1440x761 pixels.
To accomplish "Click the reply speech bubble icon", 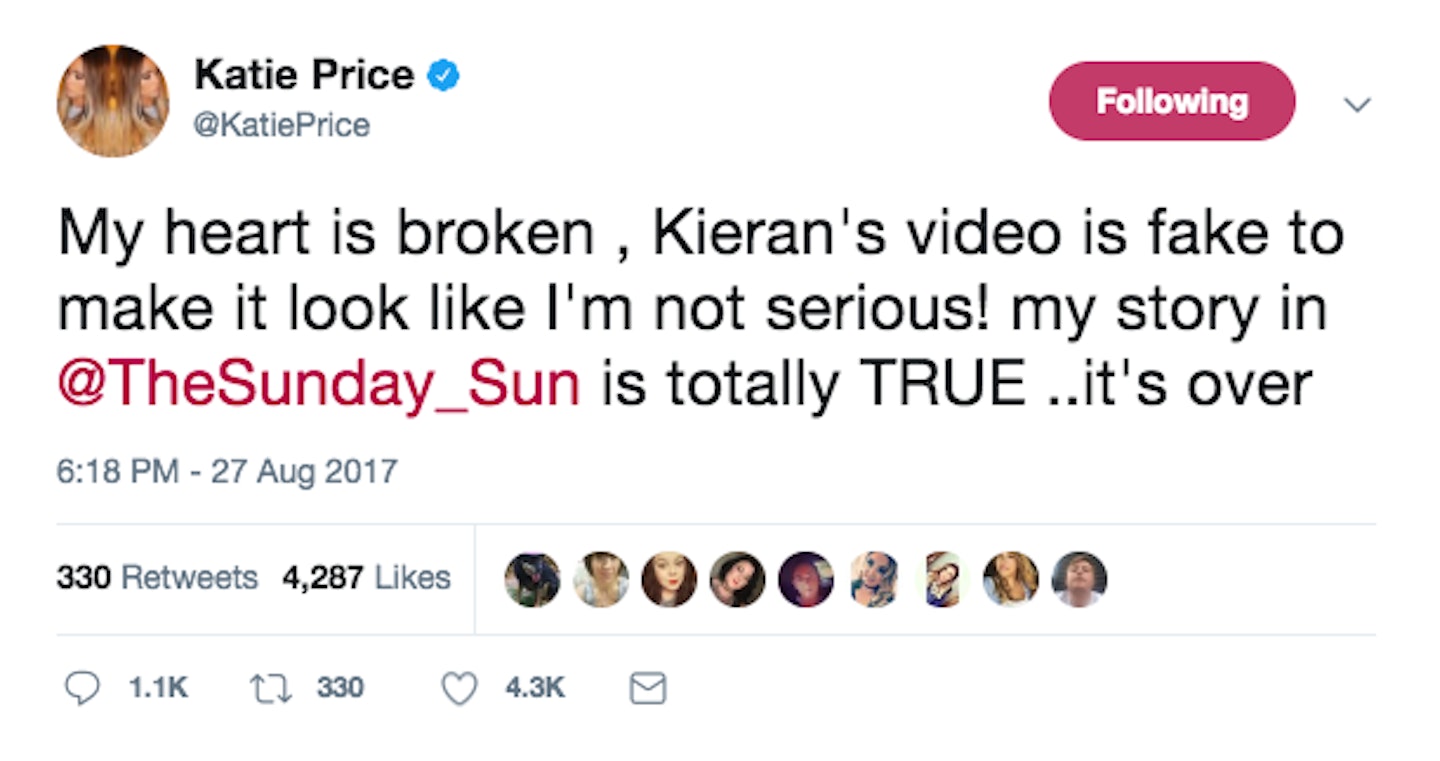I will pos(82,688).
